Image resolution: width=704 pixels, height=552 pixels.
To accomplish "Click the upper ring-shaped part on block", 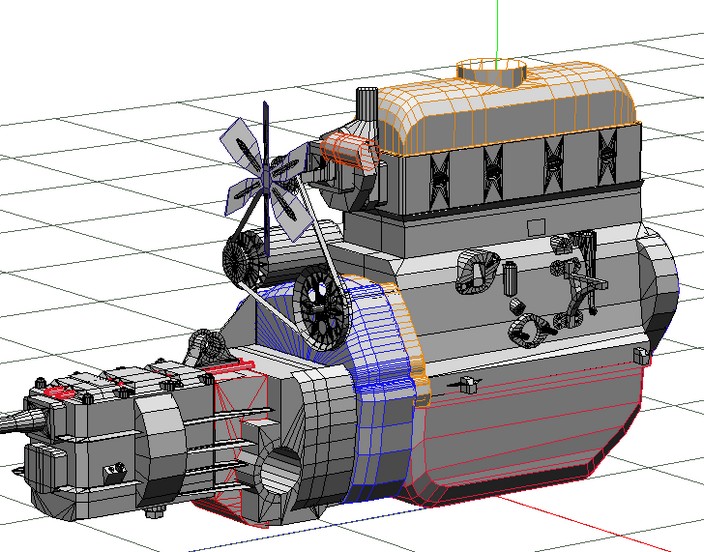I will tap(476, 272).
